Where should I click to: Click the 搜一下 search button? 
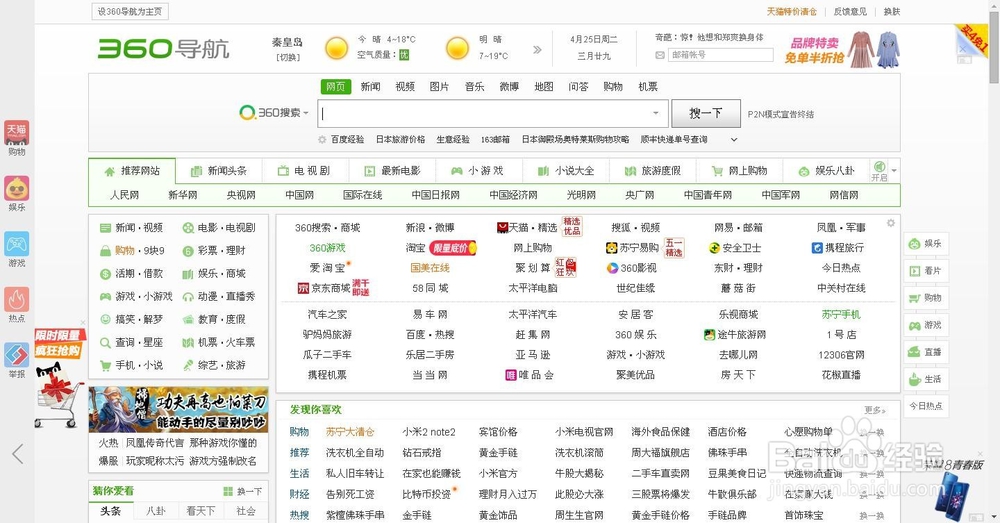pos(706,113)
